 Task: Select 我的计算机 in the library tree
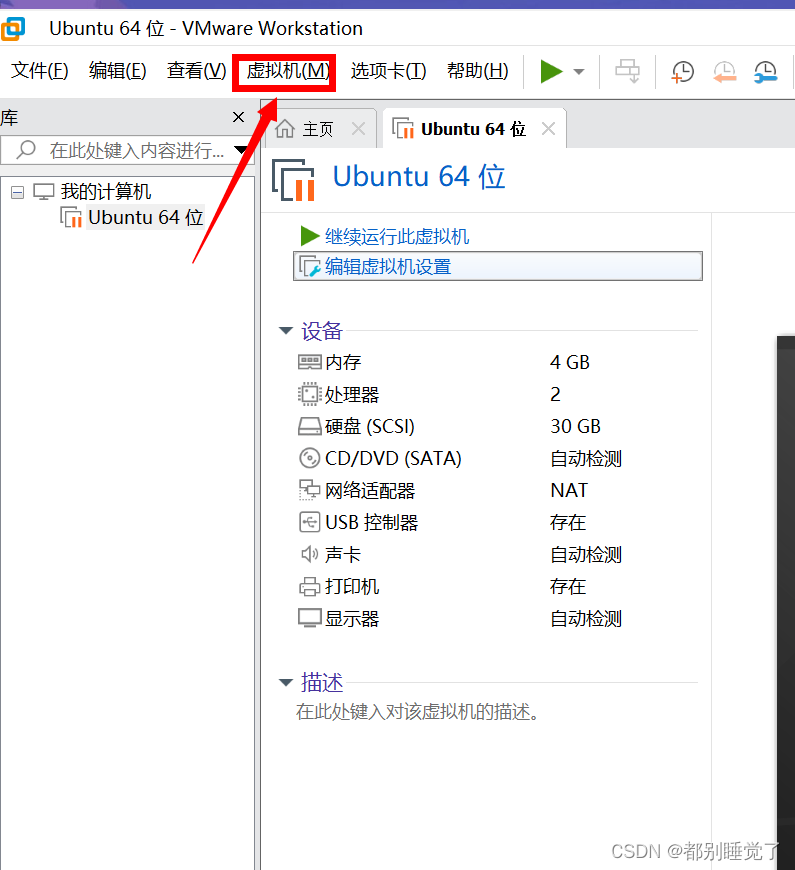(x=105, y=192)
